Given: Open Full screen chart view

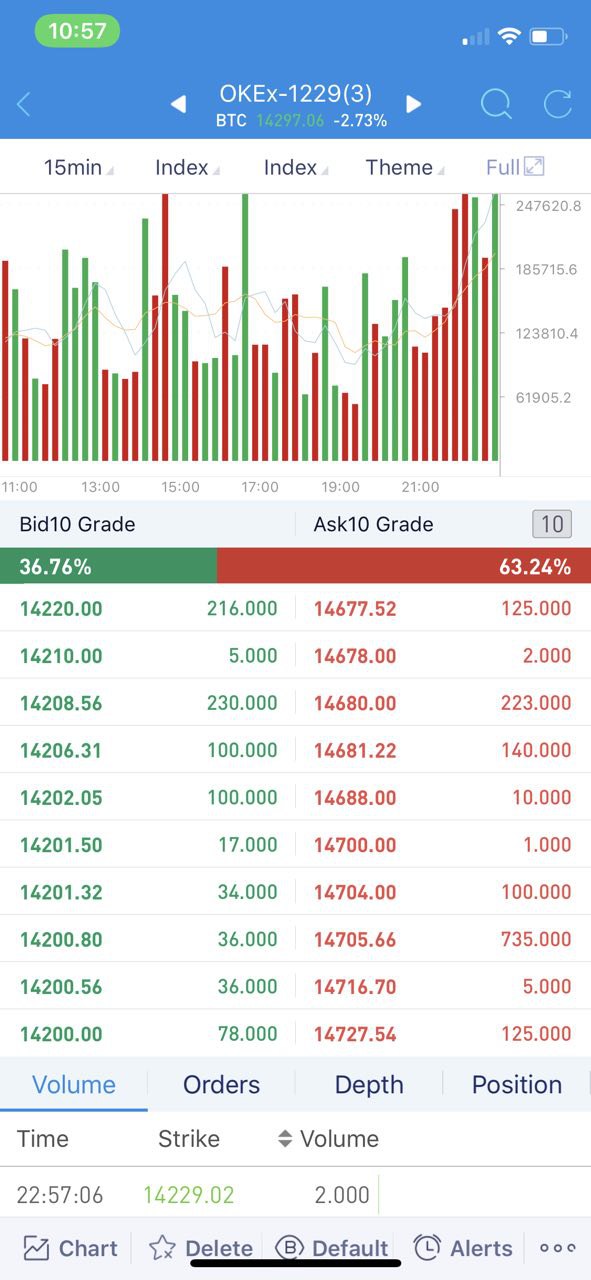Looking at the screenshot, I should coord(515,167).
